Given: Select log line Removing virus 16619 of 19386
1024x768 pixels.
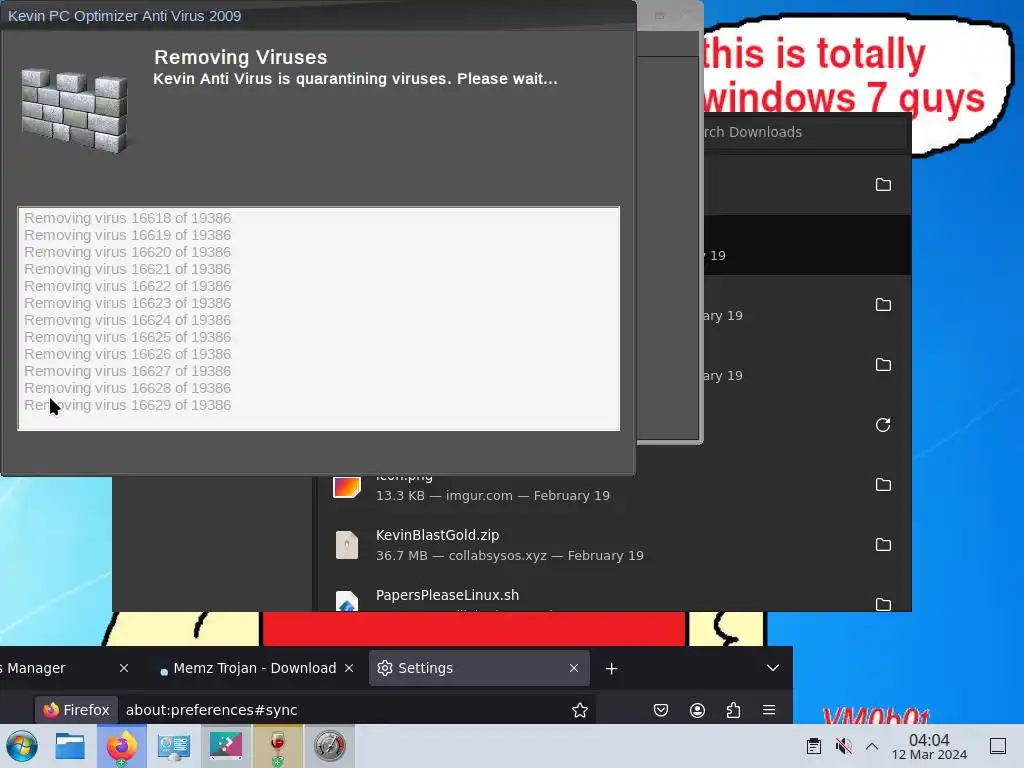Looking at the screenshot, I should (x=127, y=235).
